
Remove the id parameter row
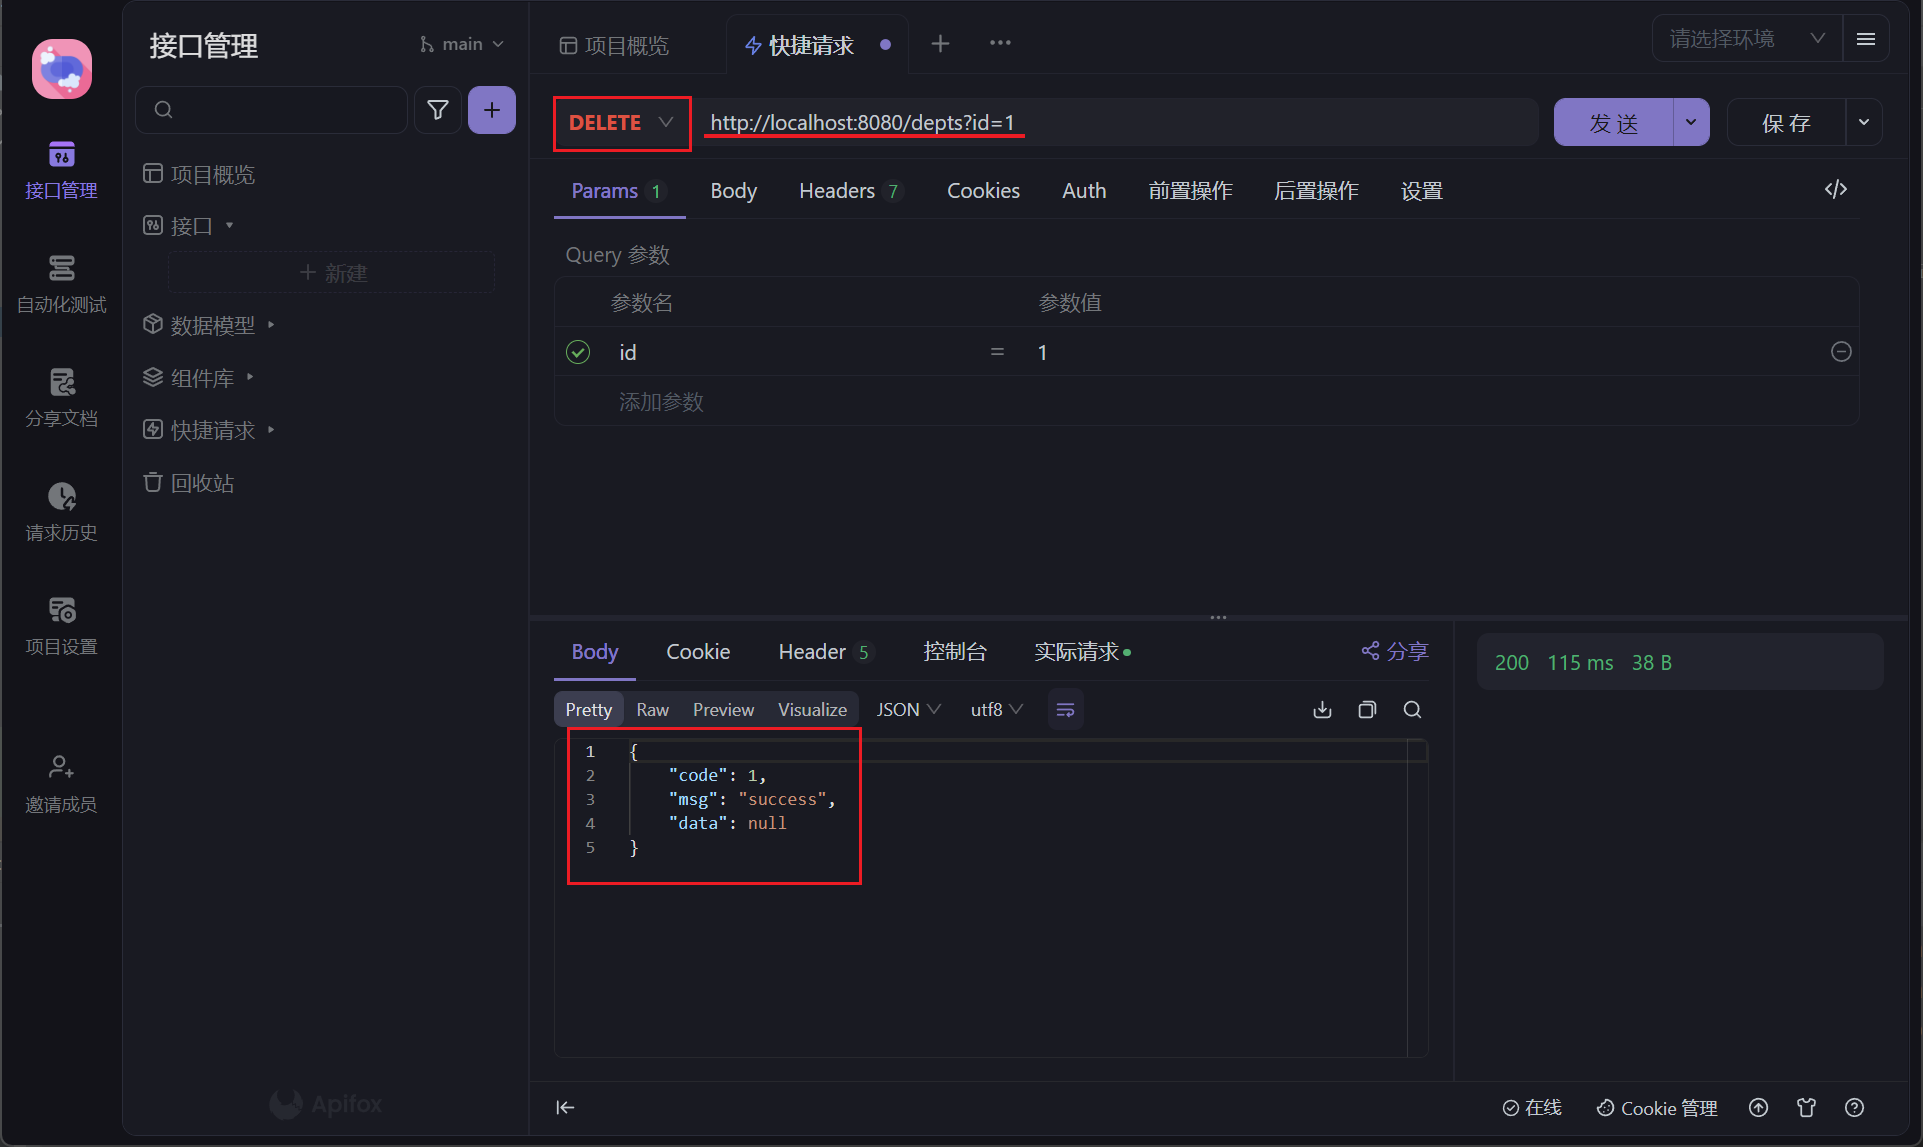tap(1840, 352)
